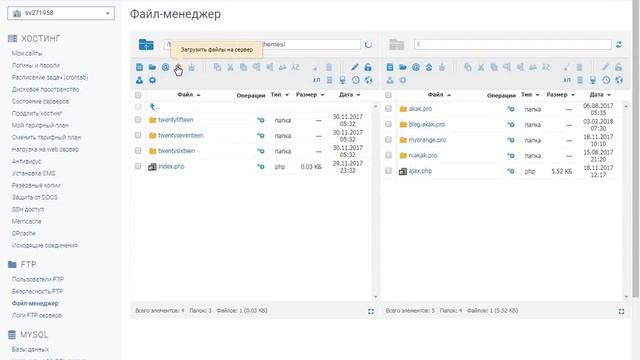Image resolution: width=640 pixels, height=360 pixels.
Task: Create a new folder in the themes panel
Action: coord(152,67)
